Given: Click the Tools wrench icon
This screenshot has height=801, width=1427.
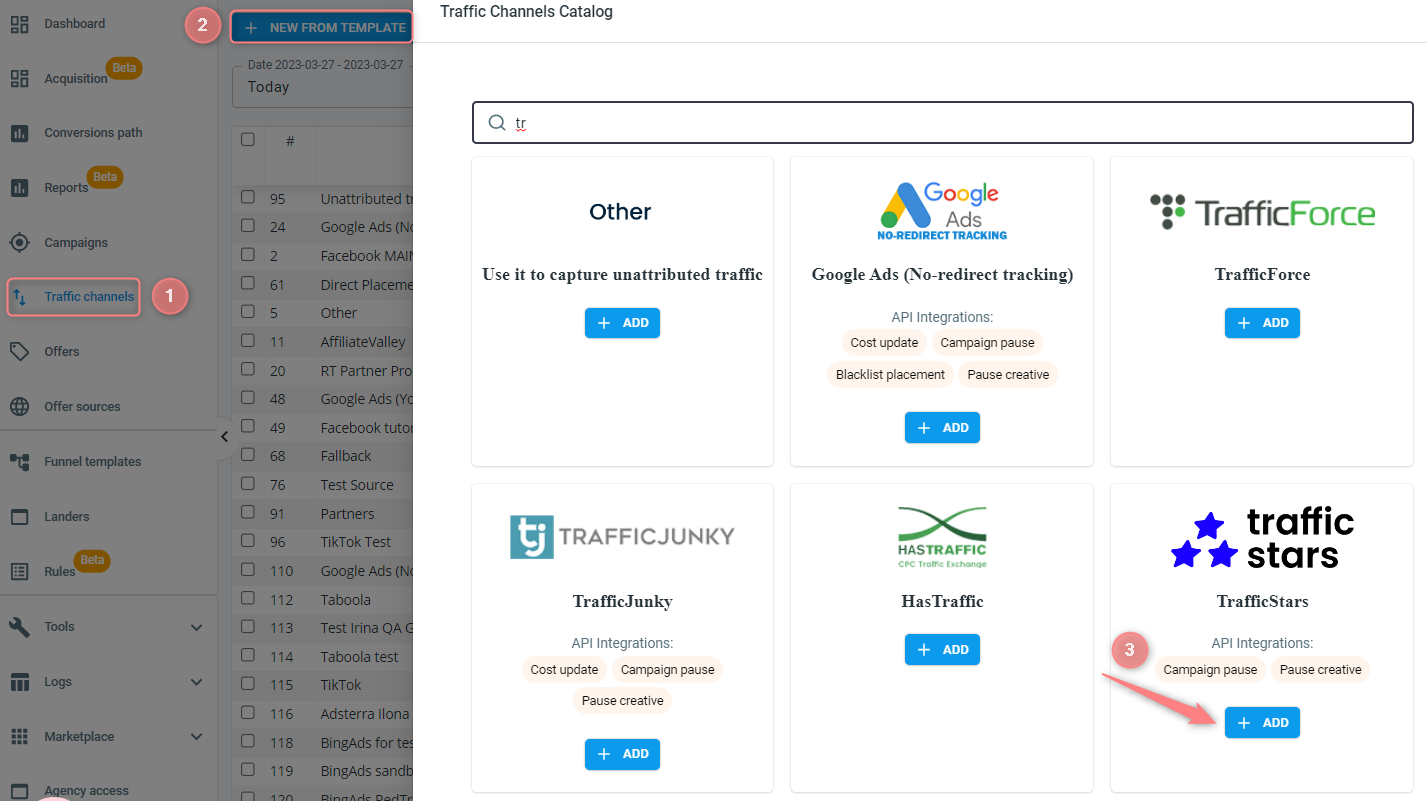Looking at the screenshot, I should click(x=19, y=627).
